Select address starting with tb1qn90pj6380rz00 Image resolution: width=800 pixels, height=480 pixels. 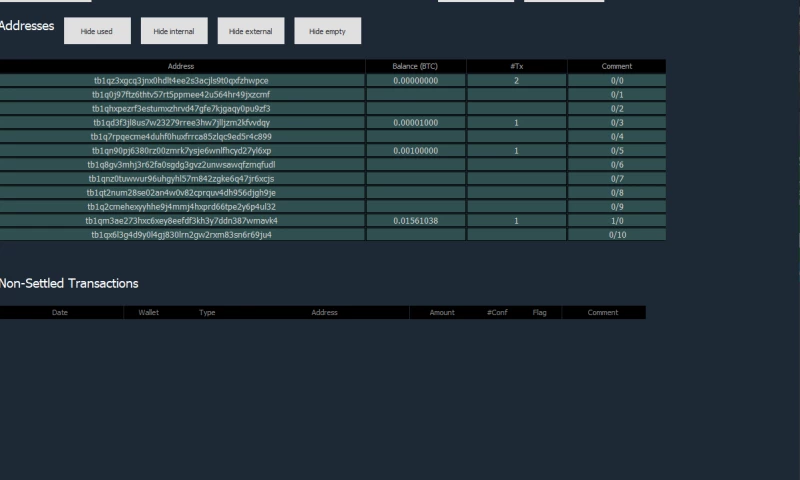tap(181, 150)
